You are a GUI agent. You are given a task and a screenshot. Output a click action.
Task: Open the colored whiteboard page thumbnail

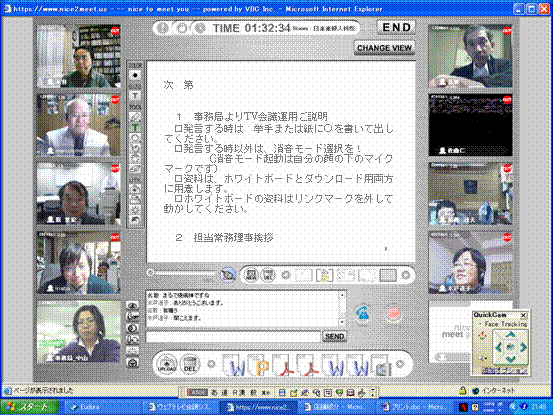click(325, 275)
